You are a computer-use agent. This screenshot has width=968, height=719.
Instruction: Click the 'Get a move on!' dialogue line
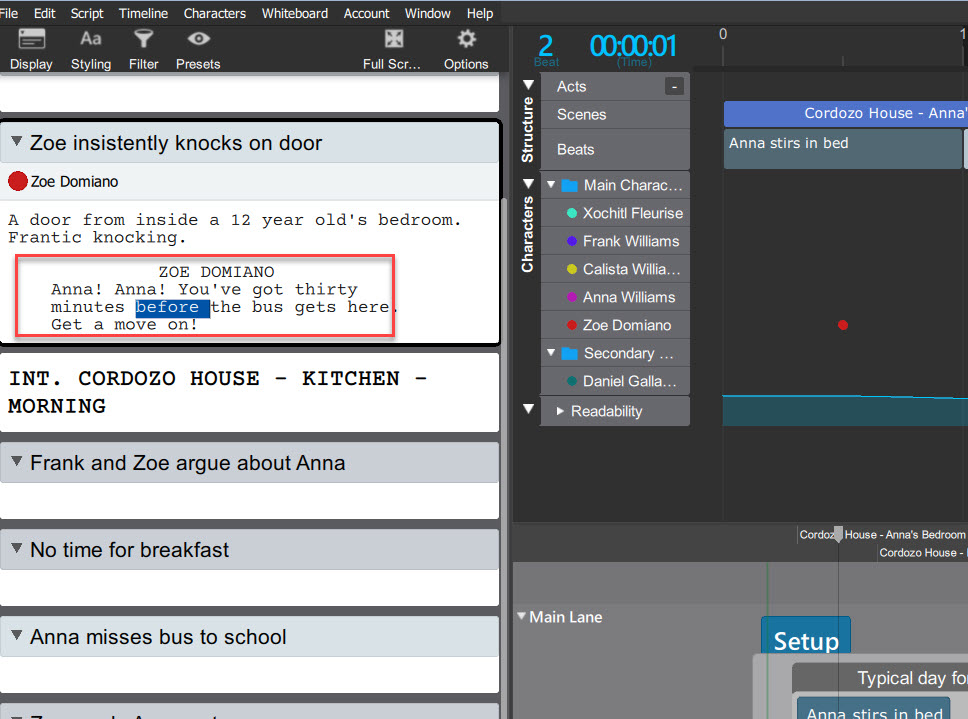pyautogui.click(x=124, y=325)
